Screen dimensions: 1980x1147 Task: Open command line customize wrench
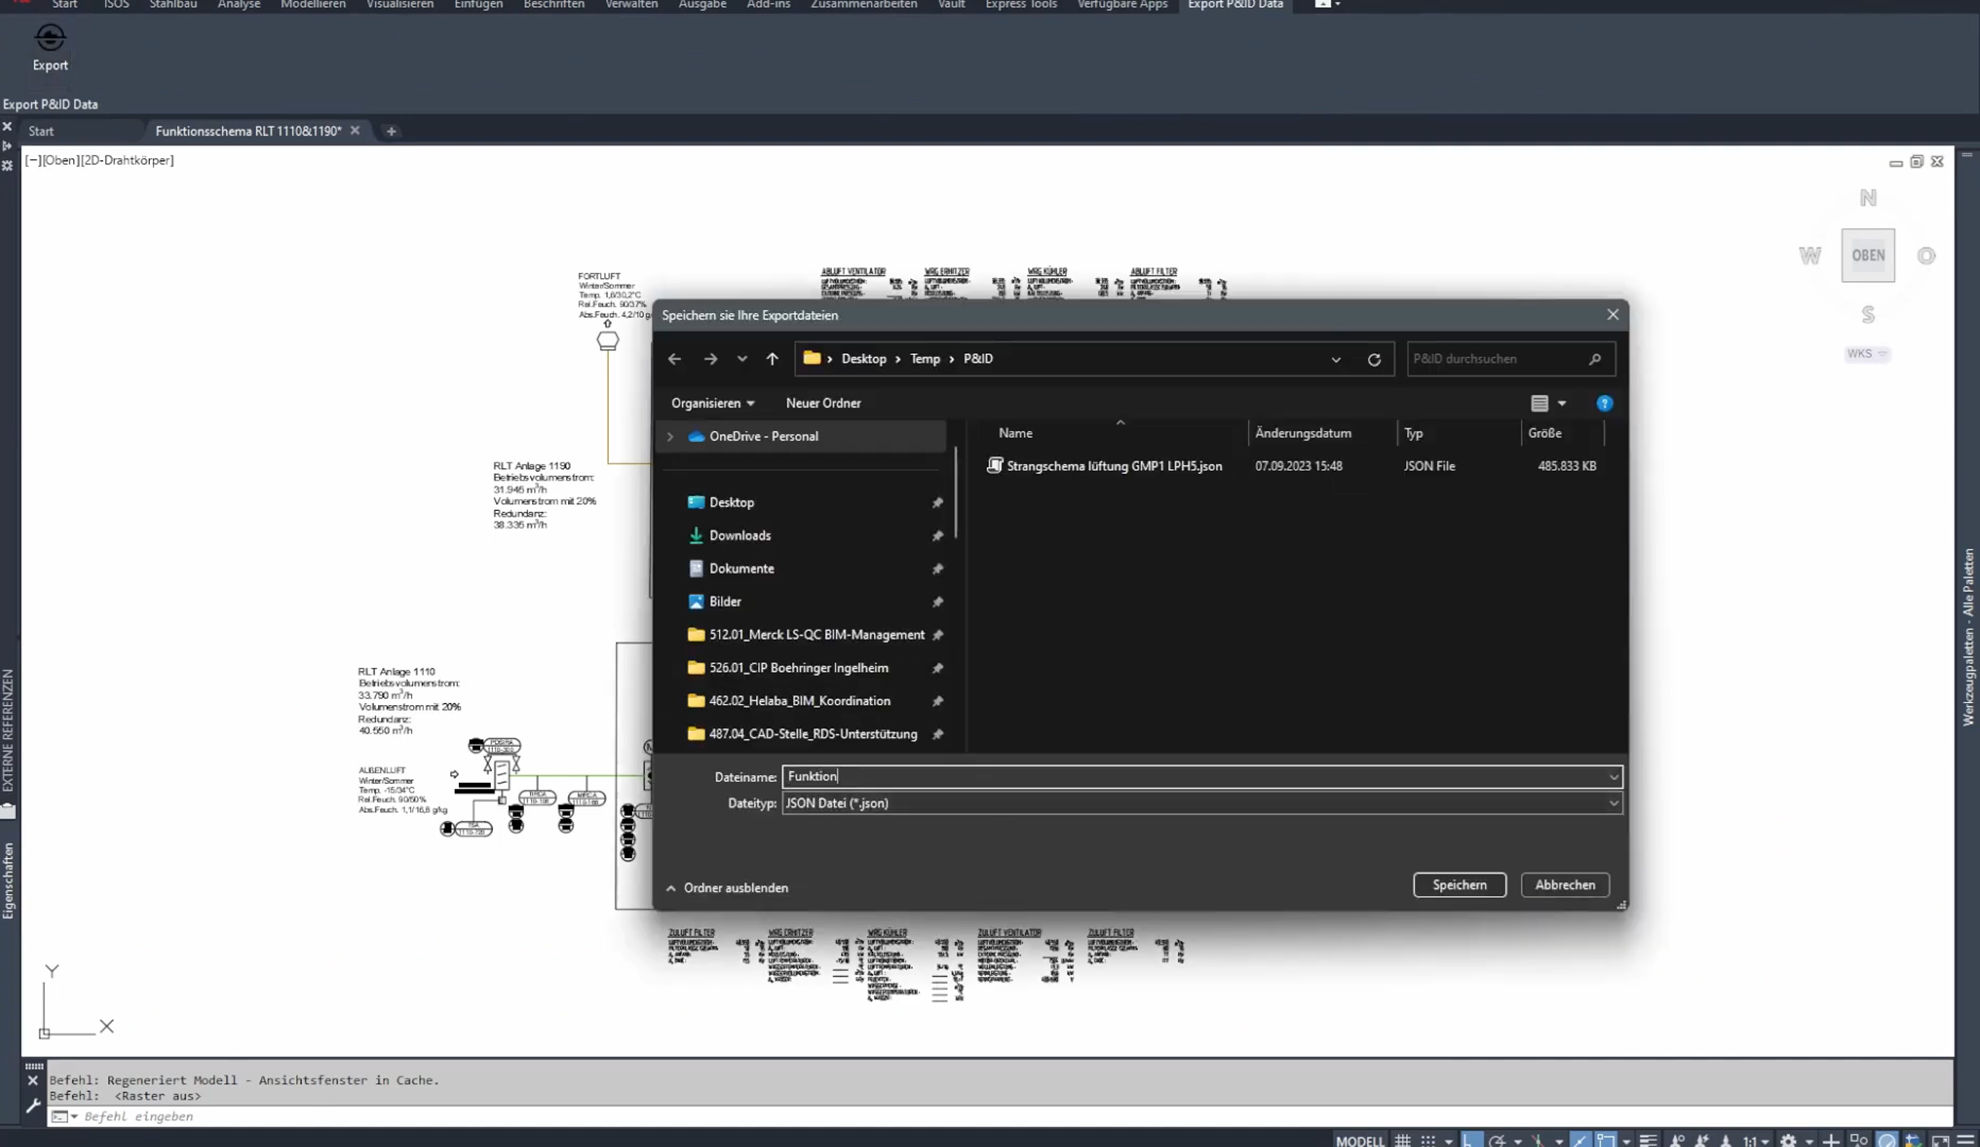(x=32, y=1105)
